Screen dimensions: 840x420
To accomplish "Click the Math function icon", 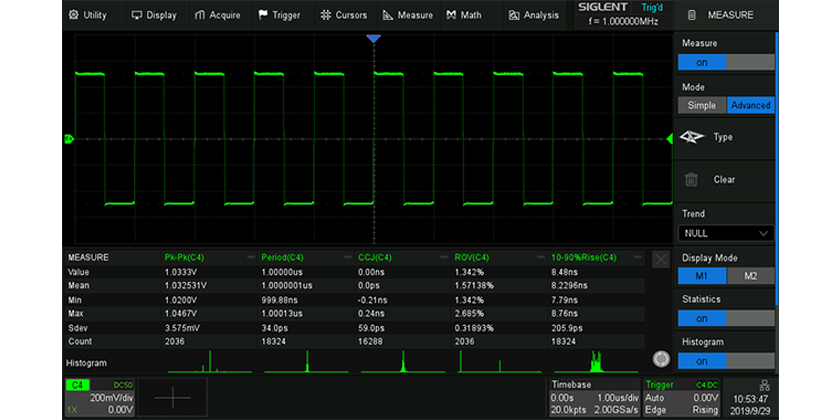I will coord(452,15).
